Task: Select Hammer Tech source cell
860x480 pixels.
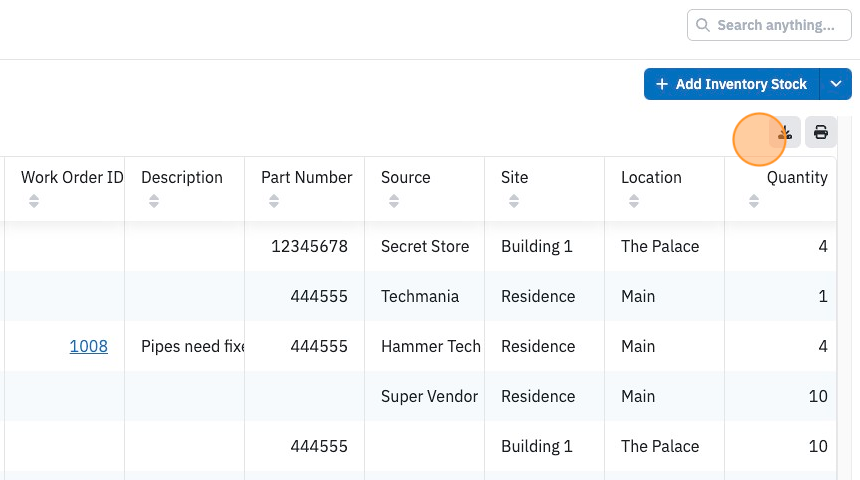Action: point(425,346)
